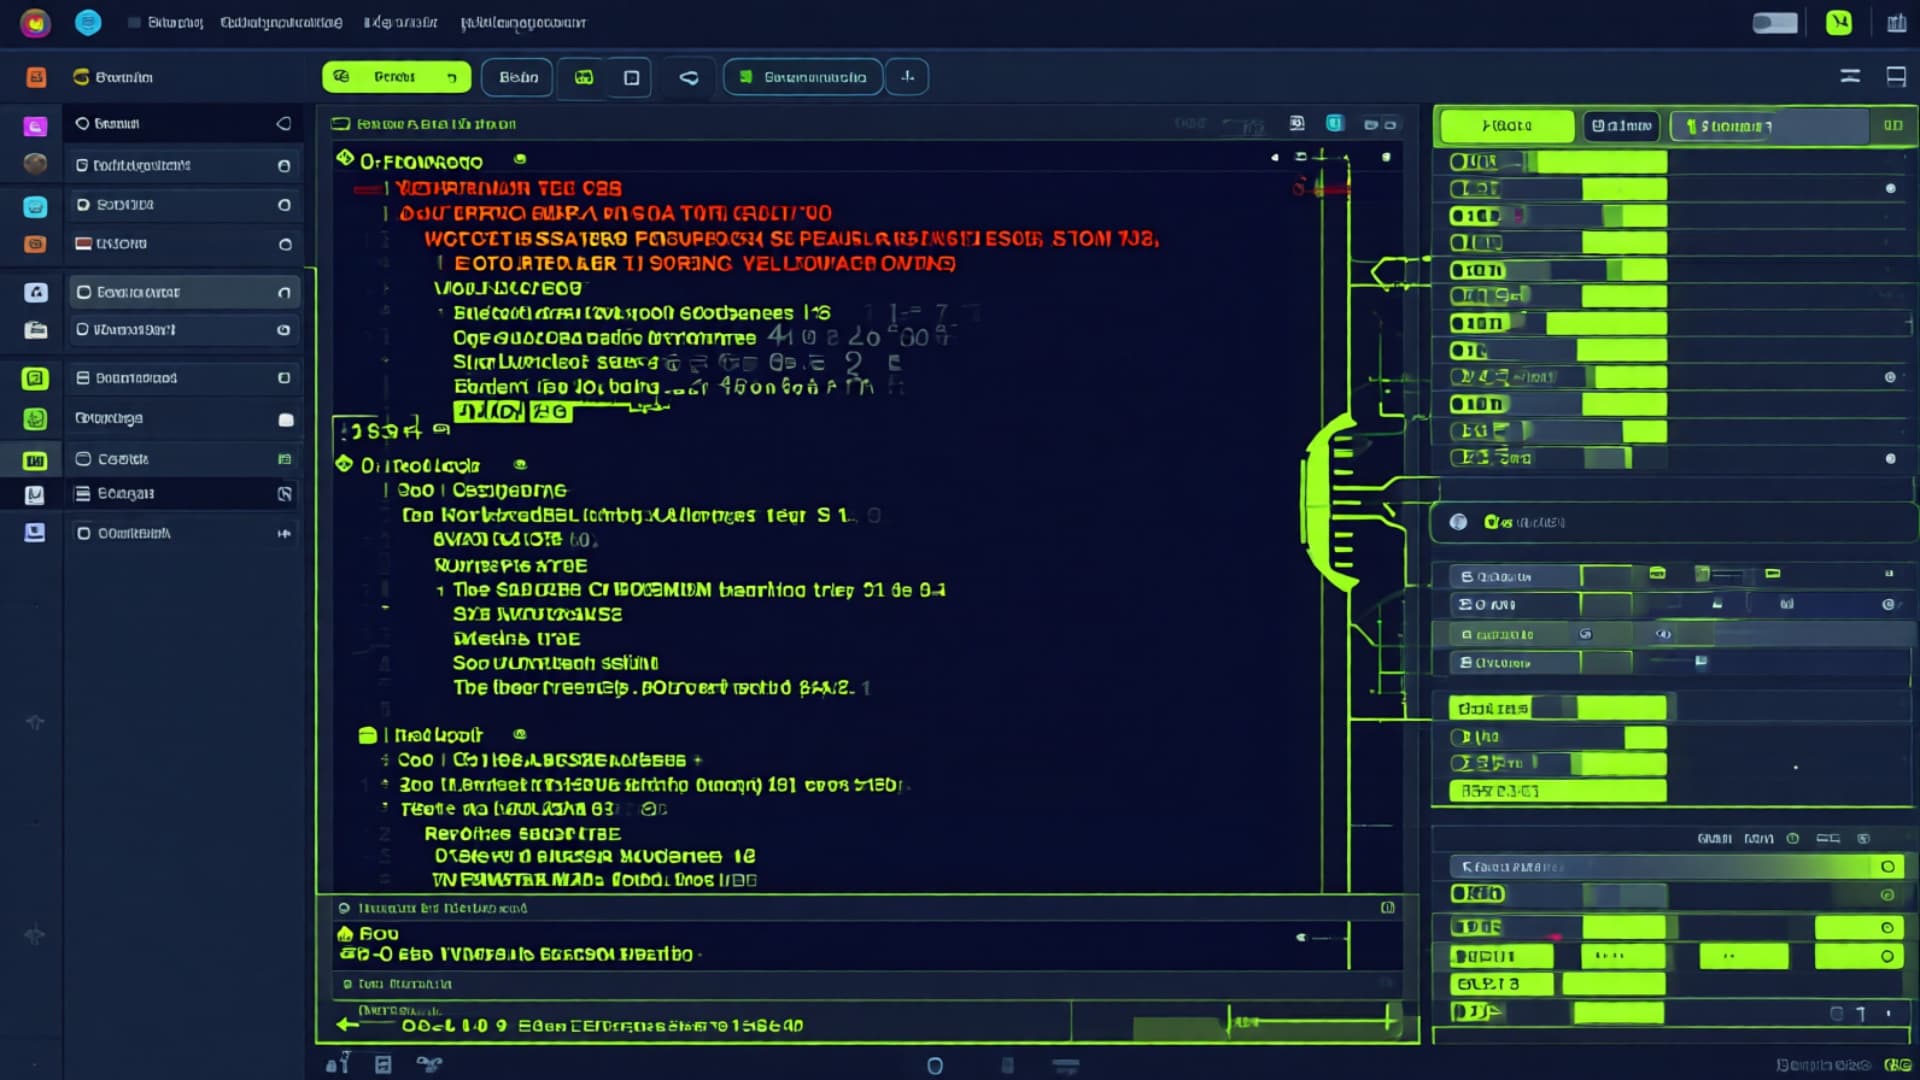The height and width of the screenshot is (1080, 1920).
Task: Click the plus icon button in toolbar
Action: pyautogui.click(x=907, y=77)
